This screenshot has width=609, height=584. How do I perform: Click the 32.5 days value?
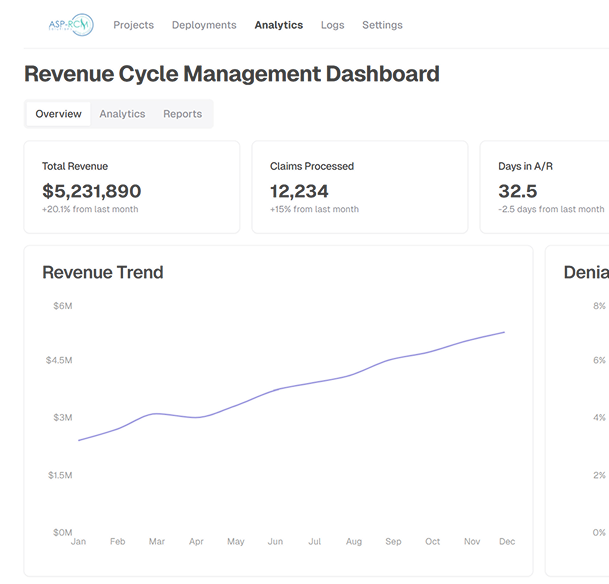(x=517, y=191)
